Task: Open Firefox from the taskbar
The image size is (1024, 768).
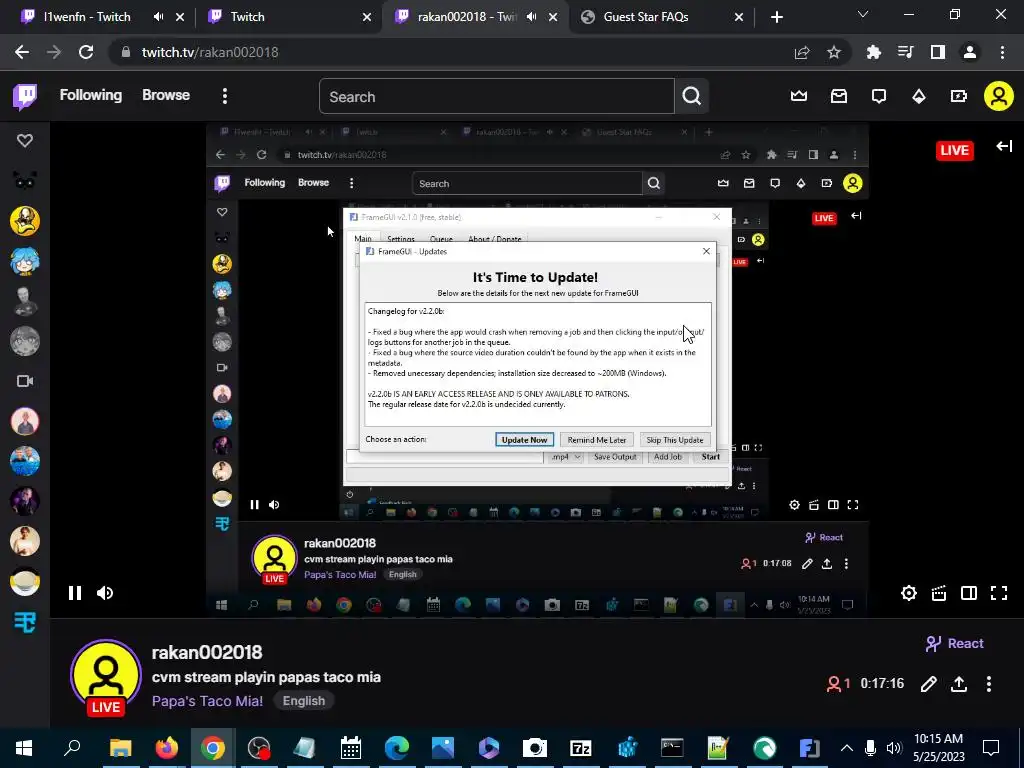Action: [167, 748]
